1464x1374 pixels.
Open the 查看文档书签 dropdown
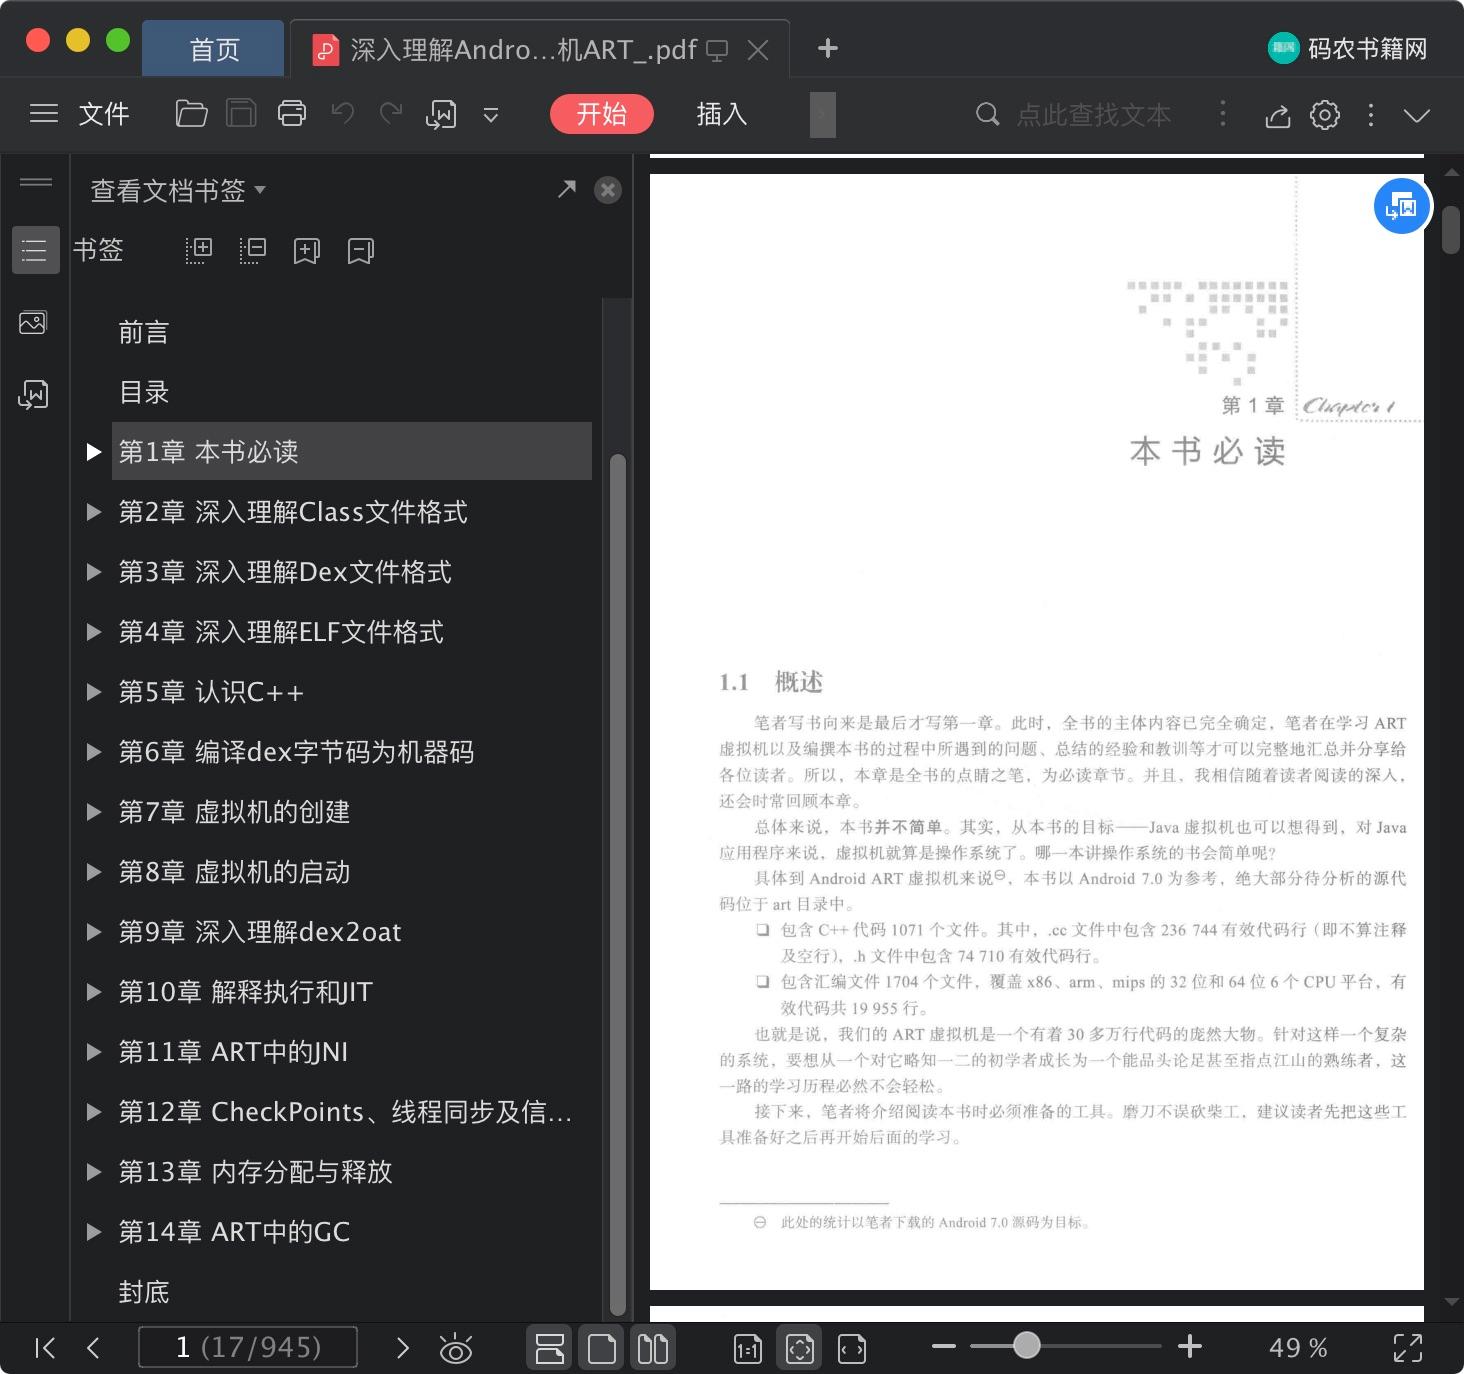pos(178,190)
